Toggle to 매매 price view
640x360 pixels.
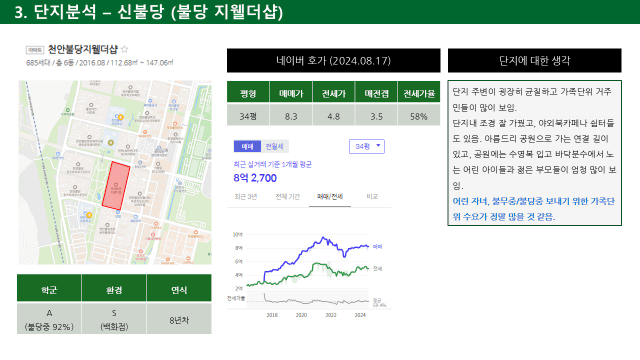[x=247, y=146]
